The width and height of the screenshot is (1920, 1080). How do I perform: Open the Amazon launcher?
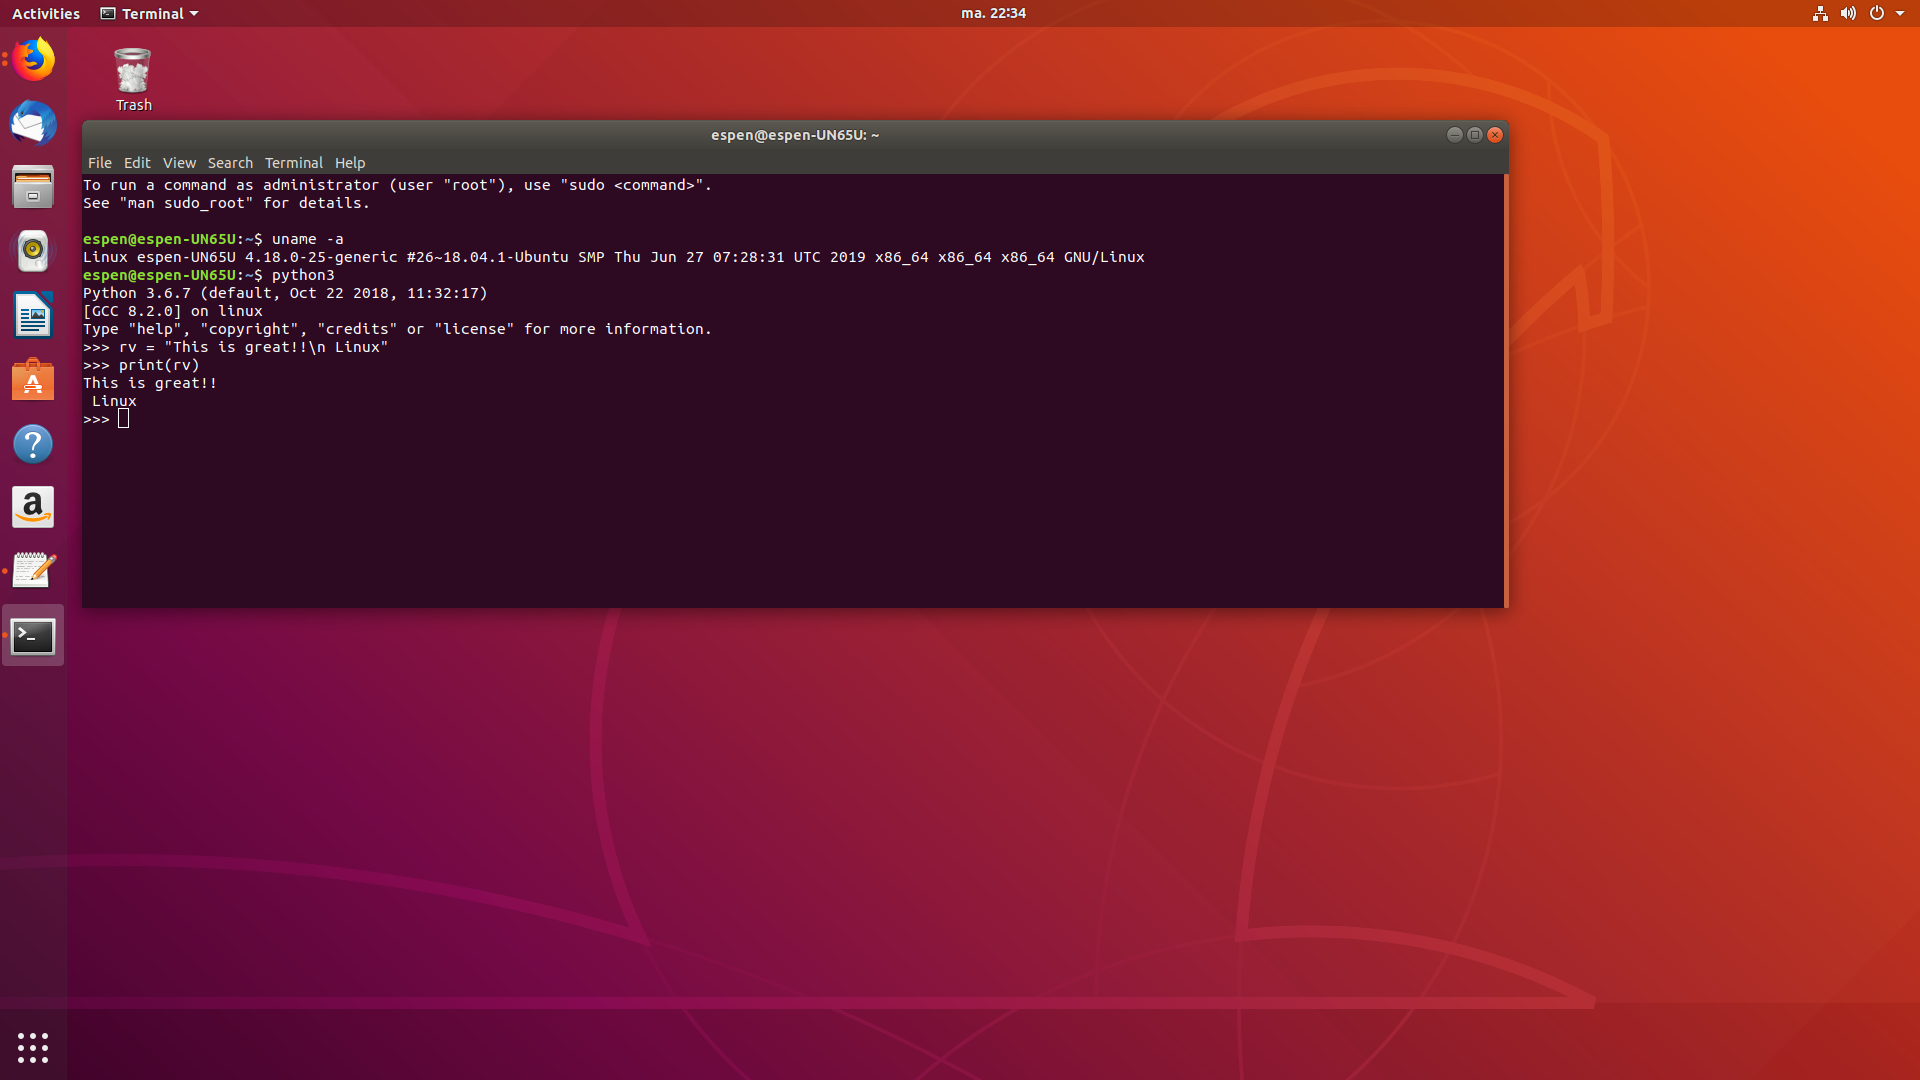(x=33, y=507)
